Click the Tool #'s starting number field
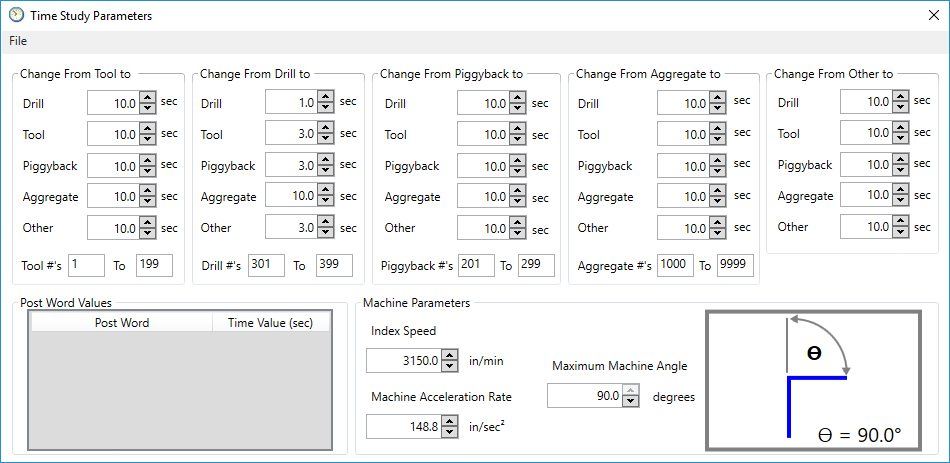Screen dimensions: 950x463 click(x=86, y=265)
